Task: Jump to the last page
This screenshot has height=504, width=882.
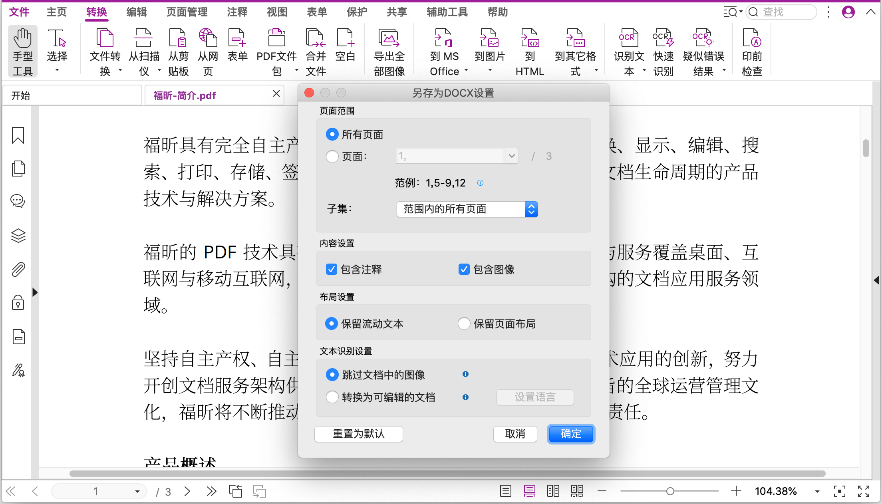Action: tap(211, 491)
